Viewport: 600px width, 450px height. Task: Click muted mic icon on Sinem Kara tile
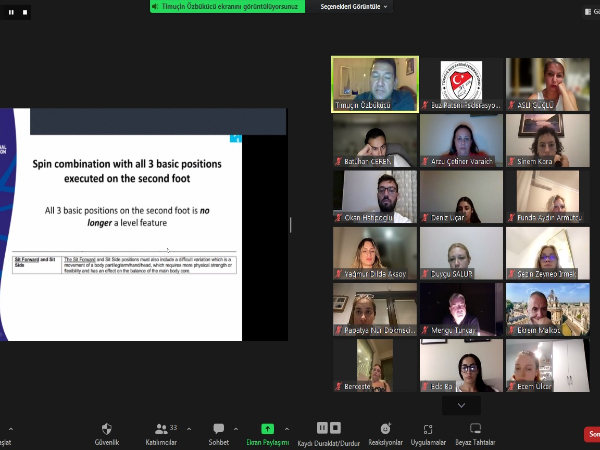[511, 161]
